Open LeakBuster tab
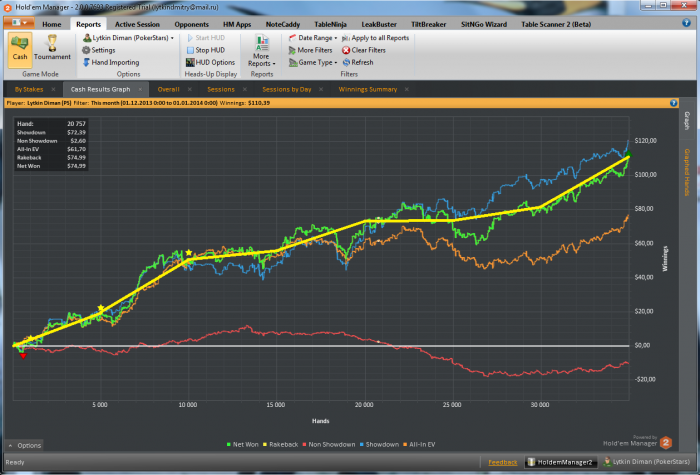This screenshot has height=475, width=700. click(379, 25)
